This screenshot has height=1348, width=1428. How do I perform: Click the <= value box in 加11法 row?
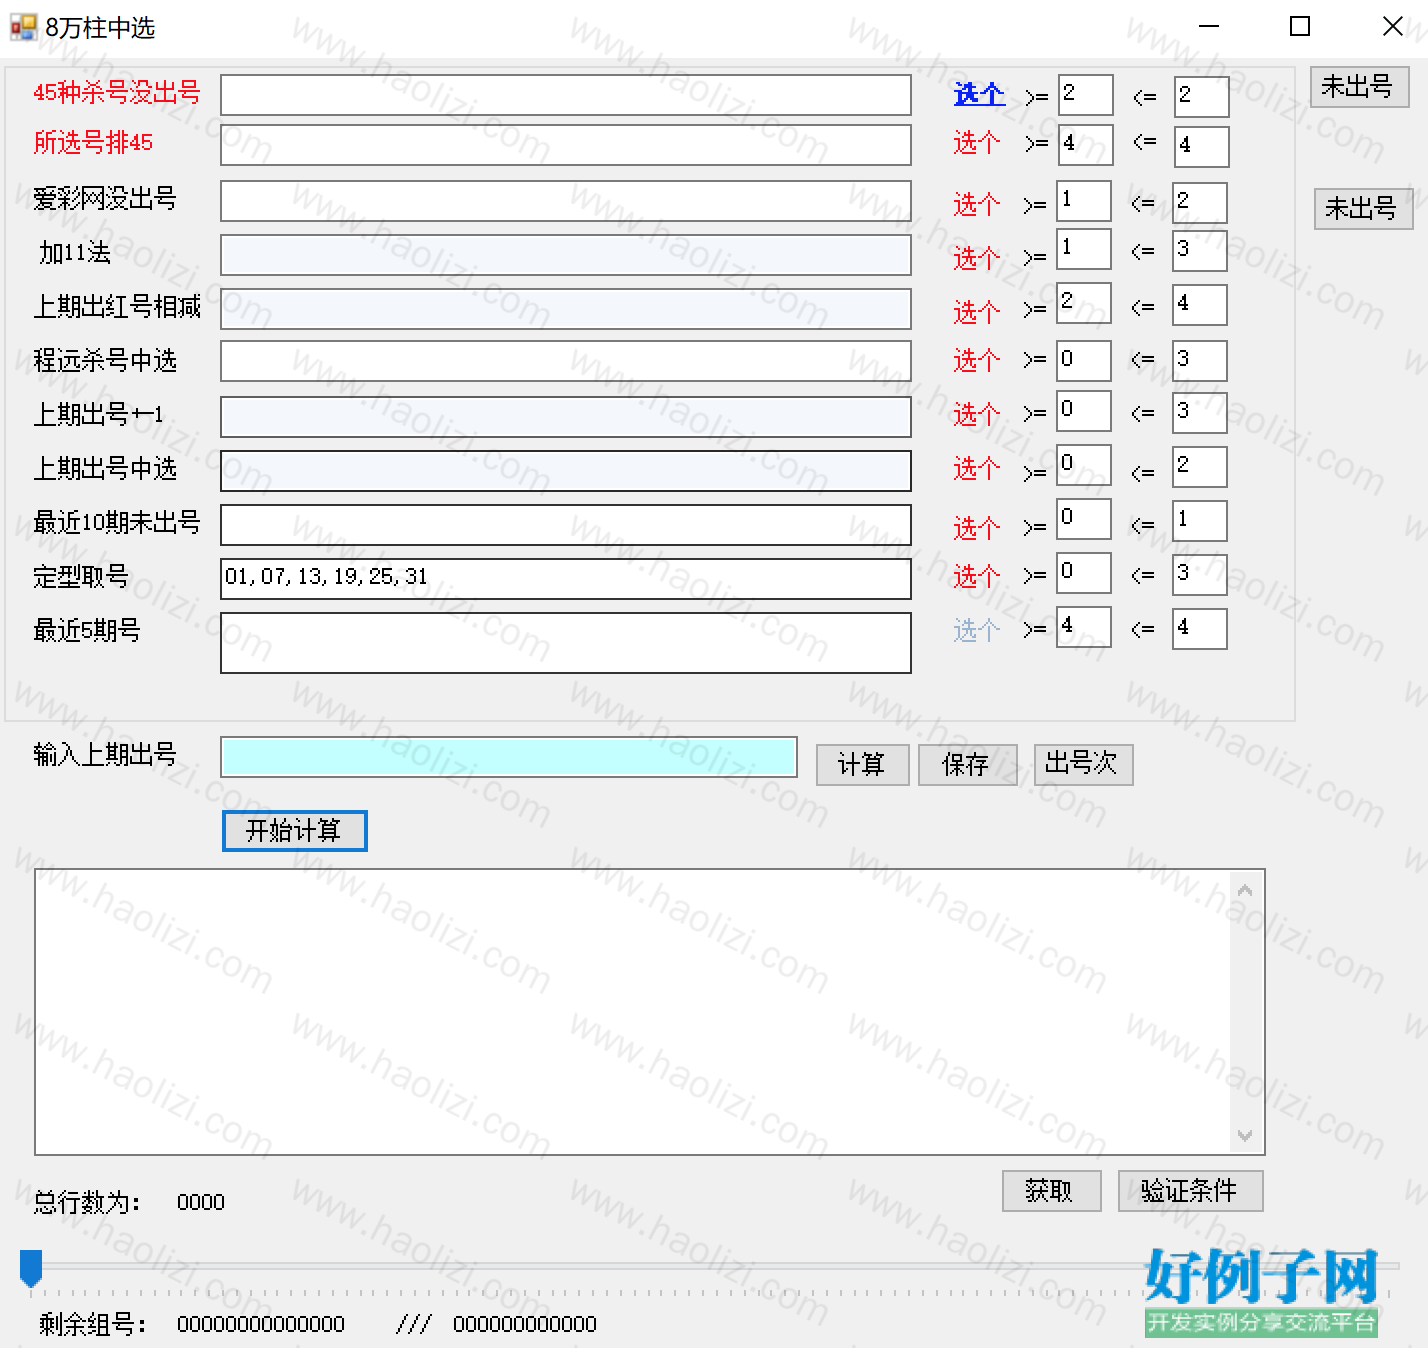pos(1200,251)
